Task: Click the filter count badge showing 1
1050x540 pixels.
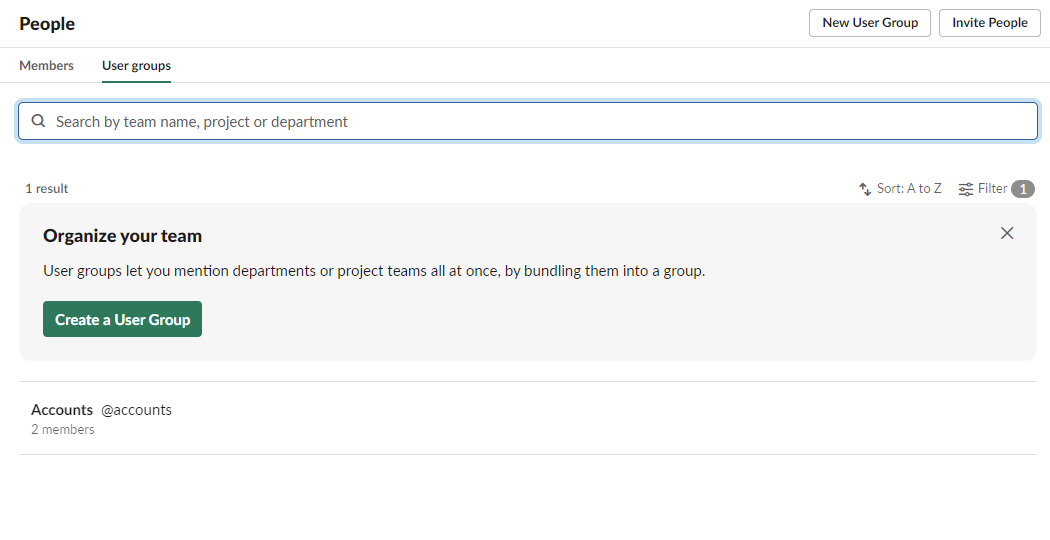Action: 1023,189
